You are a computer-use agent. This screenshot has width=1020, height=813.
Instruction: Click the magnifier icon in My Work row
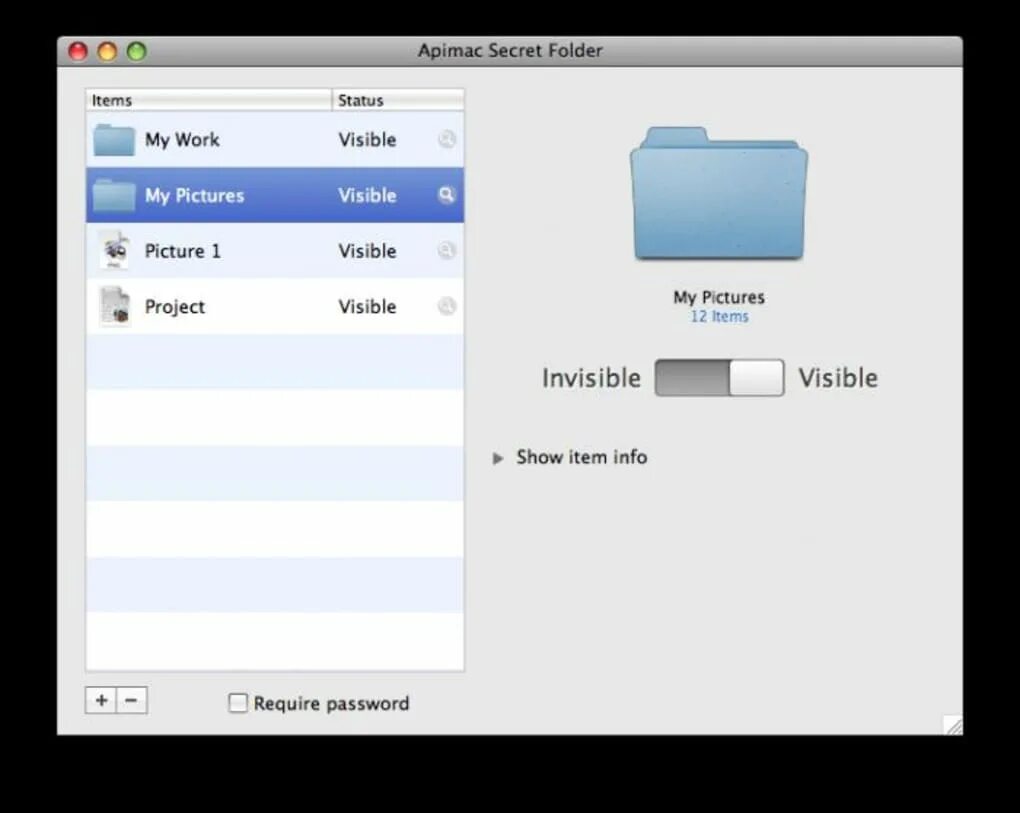coord(446,139)
